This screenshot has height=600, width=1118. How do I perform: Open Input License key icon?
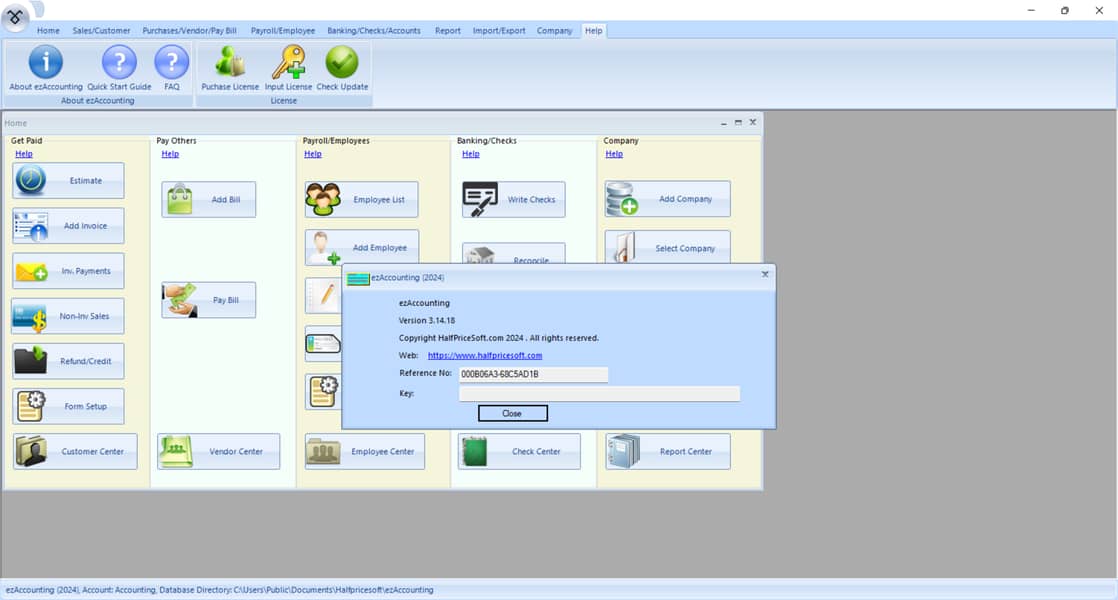[x=288, y=68]
